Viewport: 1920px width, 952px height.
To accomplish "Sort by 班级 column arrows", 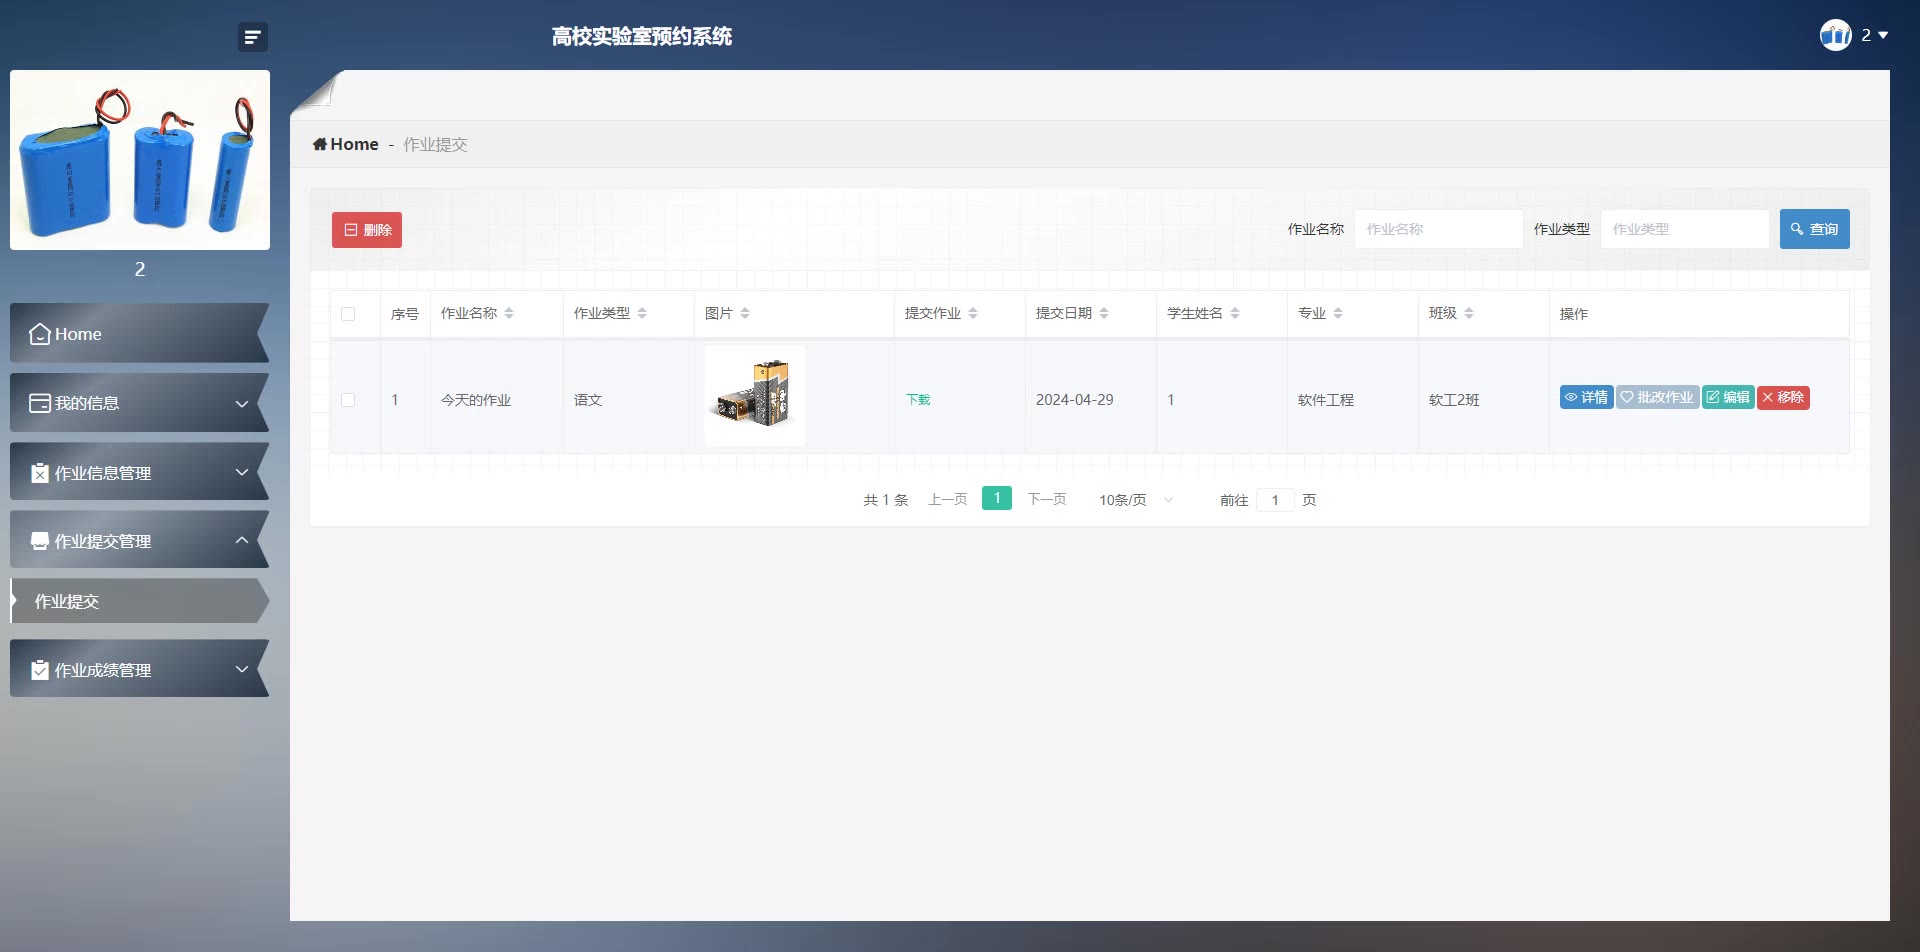I will pyautogui.click(x=1469, y=314).
